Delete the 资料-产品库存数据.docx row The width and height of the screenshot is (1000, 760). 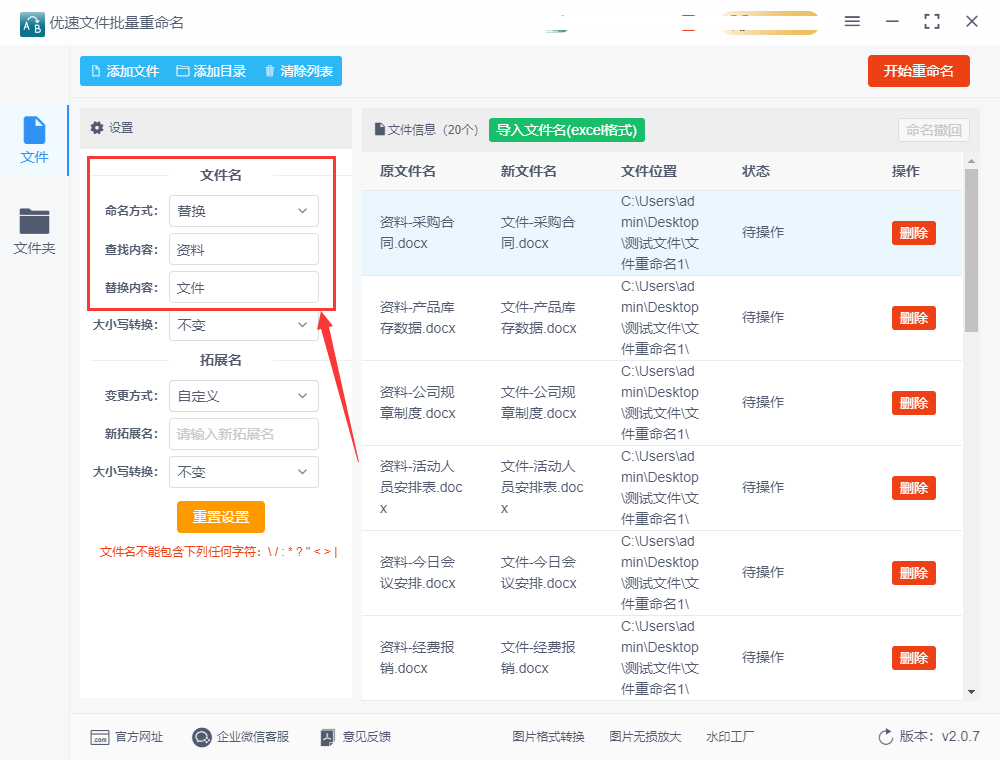913,318
